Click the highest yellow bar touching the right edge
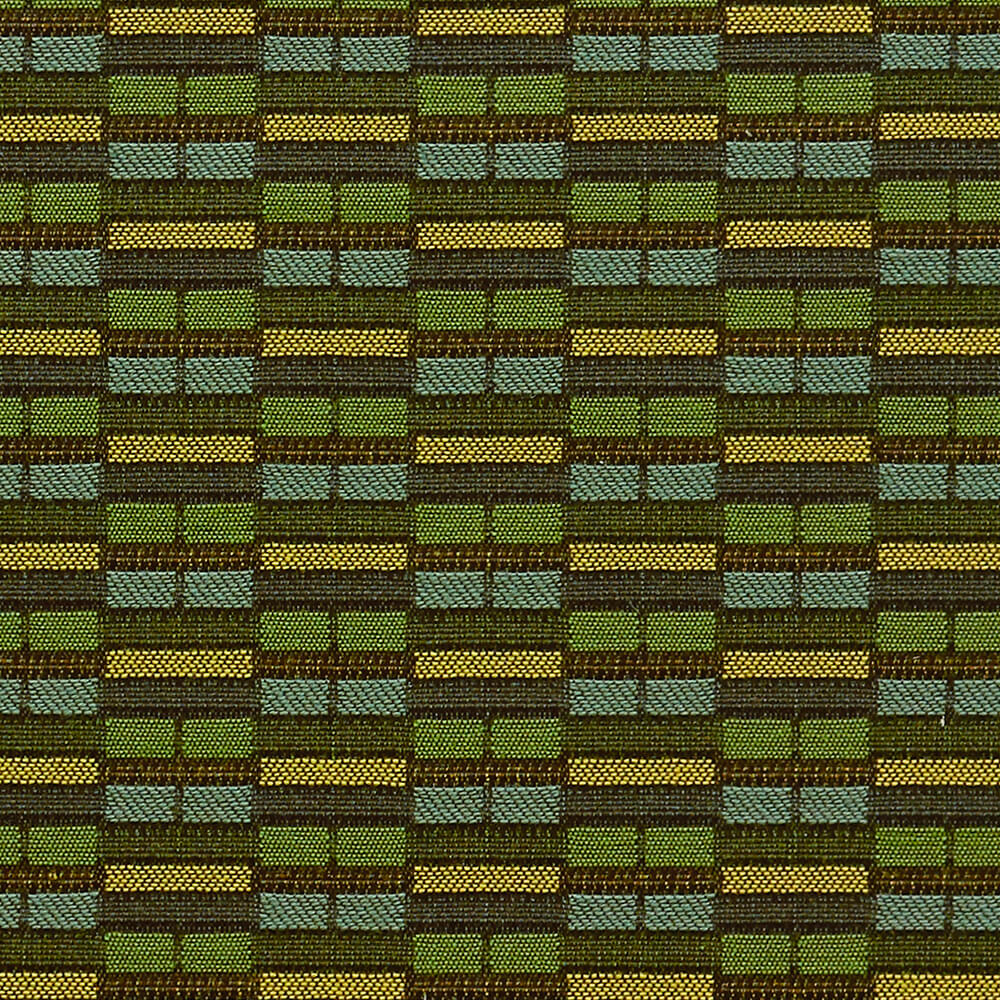1000x1000 pixels. pyautogui.click(x=940, y=127)
